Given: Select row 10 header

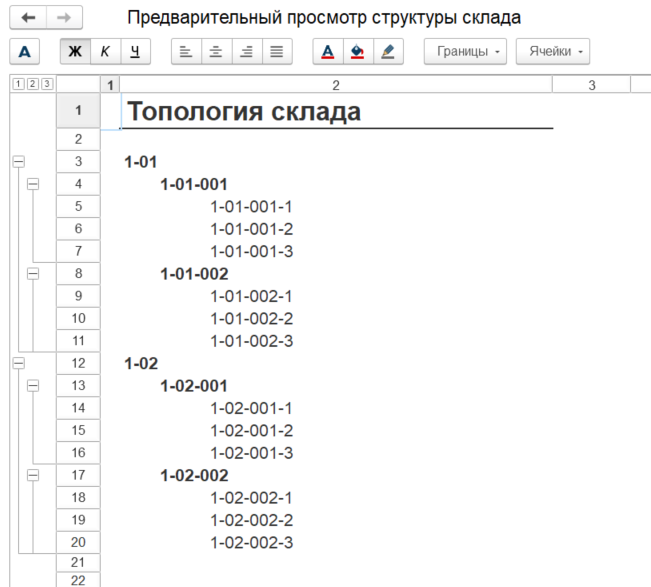Looking at the screenshot, I should click(78, 318).
